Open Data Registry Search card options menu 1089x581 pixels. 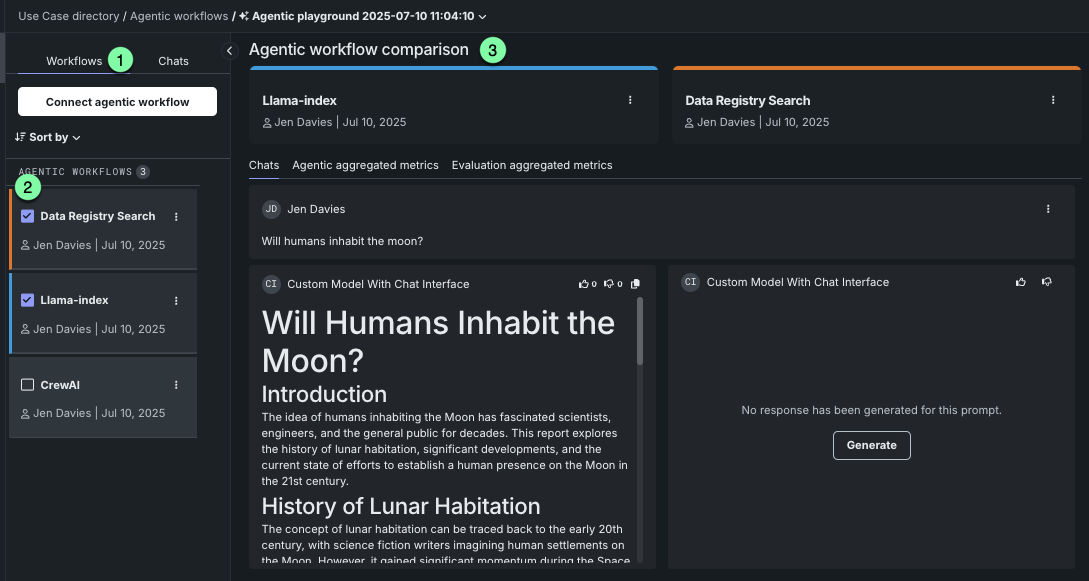tap(1053, 100)
